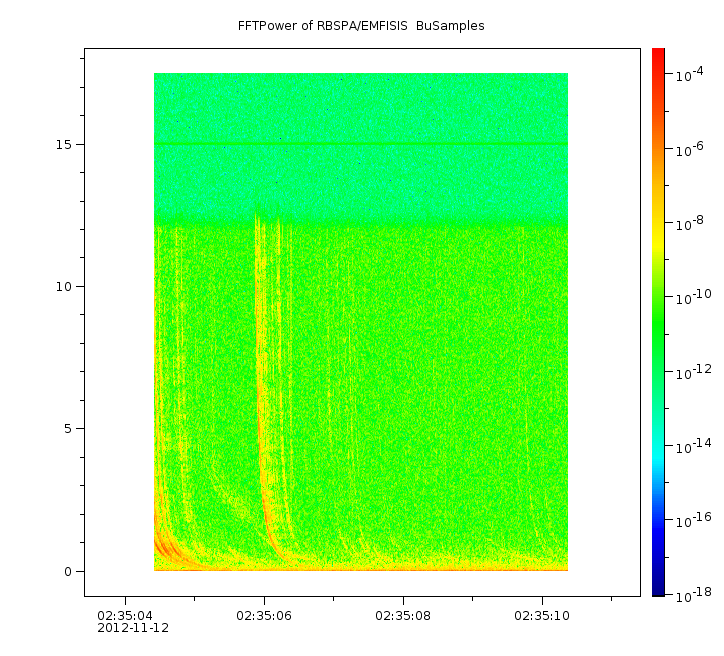
Task: Click the colorbar label 10^-14
Action: (x=694, y=445)
